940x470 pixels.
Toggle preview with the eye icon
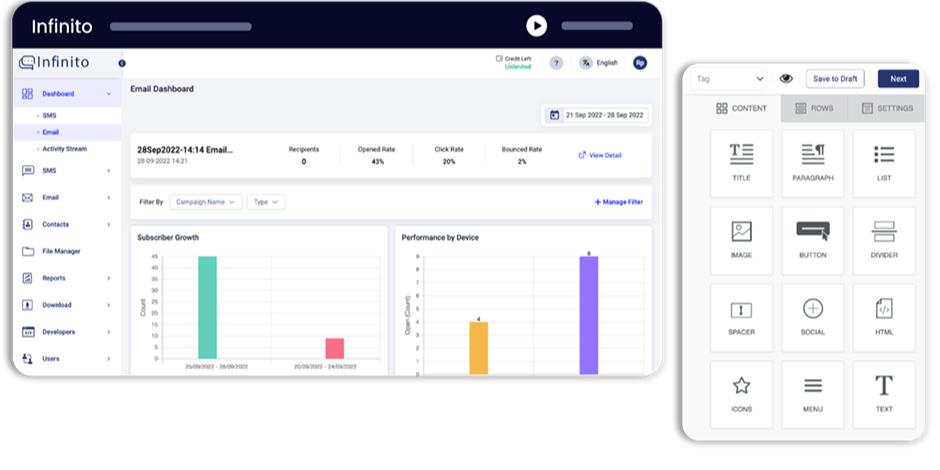point(786,79)
